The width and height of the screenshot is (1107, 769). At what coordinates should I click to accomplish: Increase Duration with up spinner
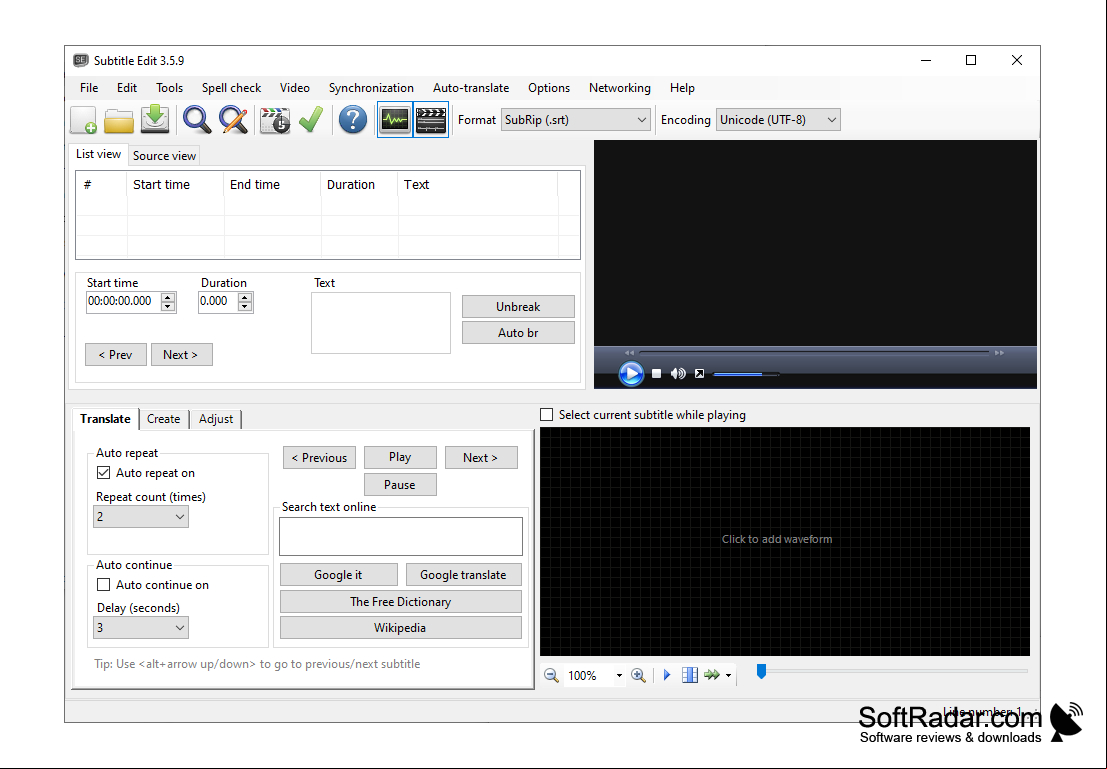[245, 297]
